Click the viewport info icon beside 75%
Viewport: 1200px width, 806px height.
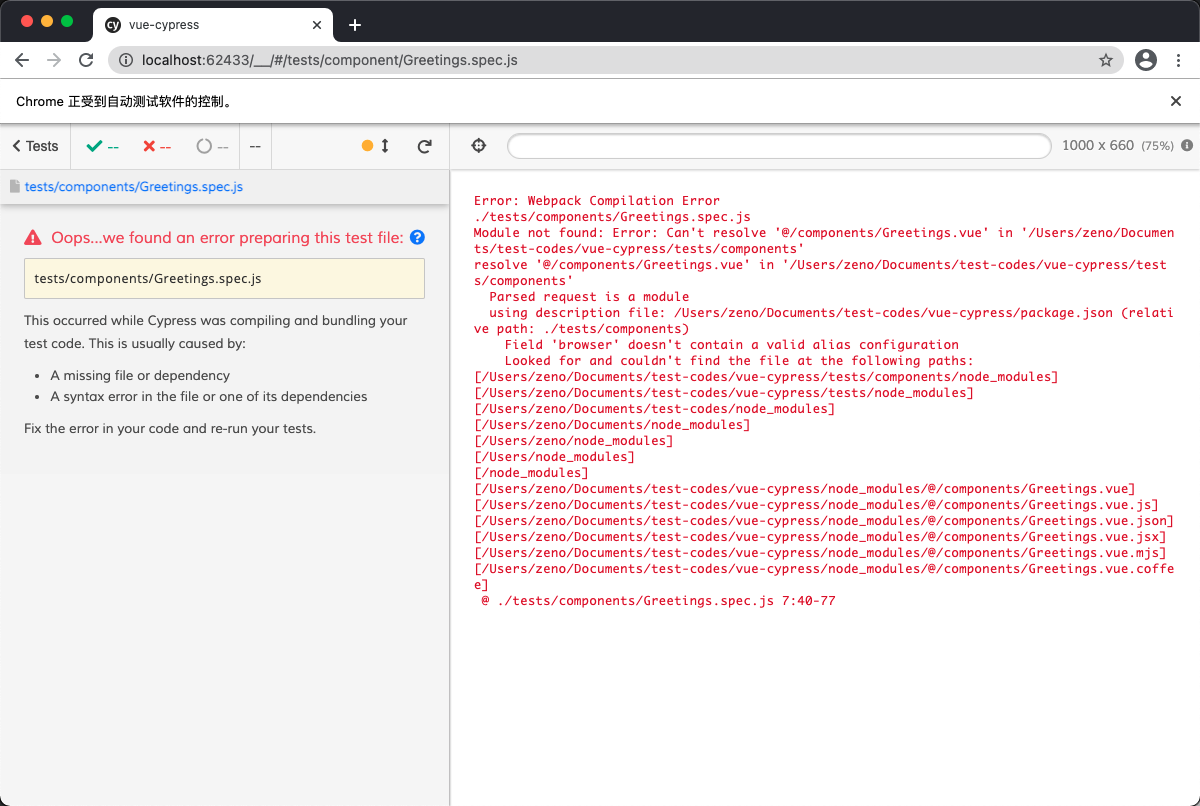1188,145
